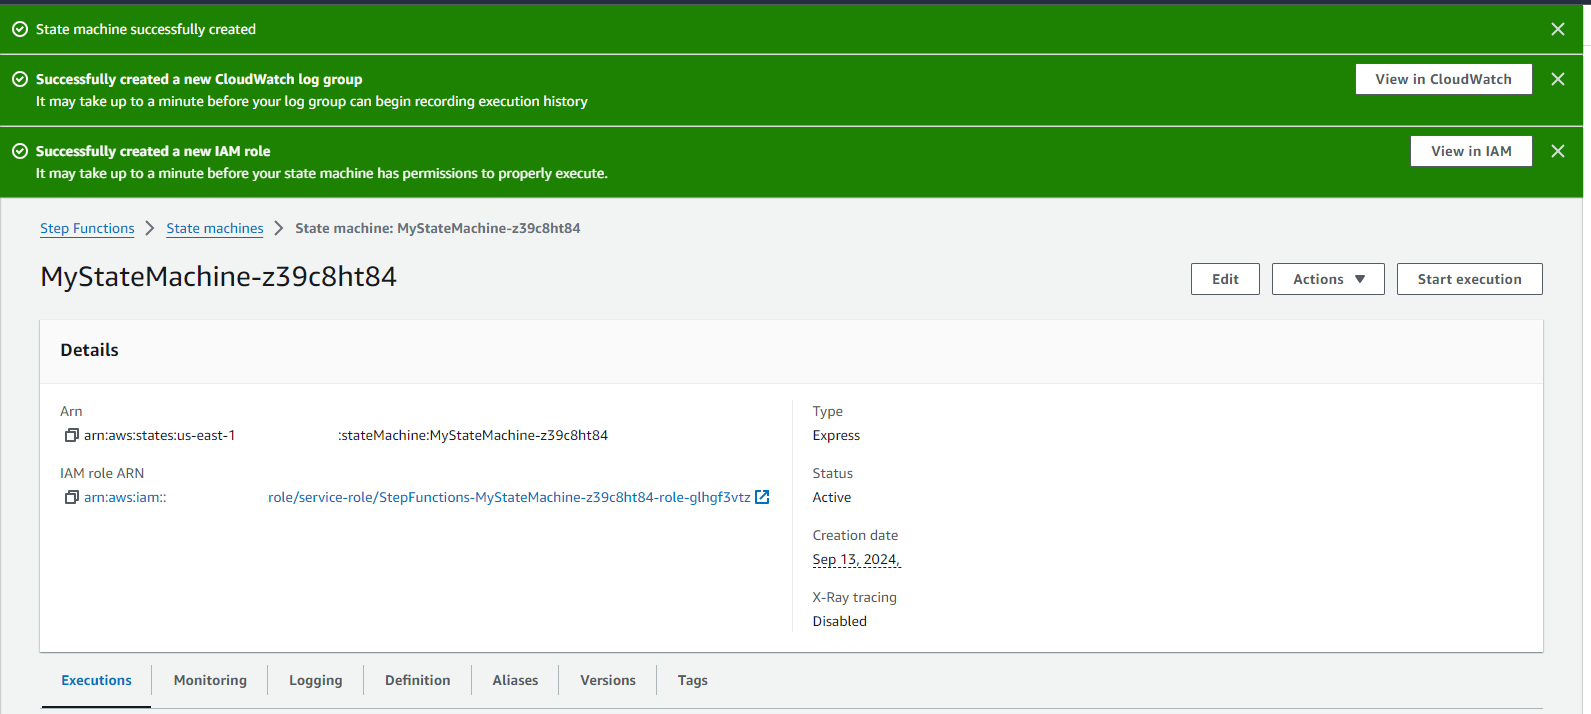The height and width of the screenshot is (714, 1591).
Task: View the Definition tab
Action: click(418, 680)
